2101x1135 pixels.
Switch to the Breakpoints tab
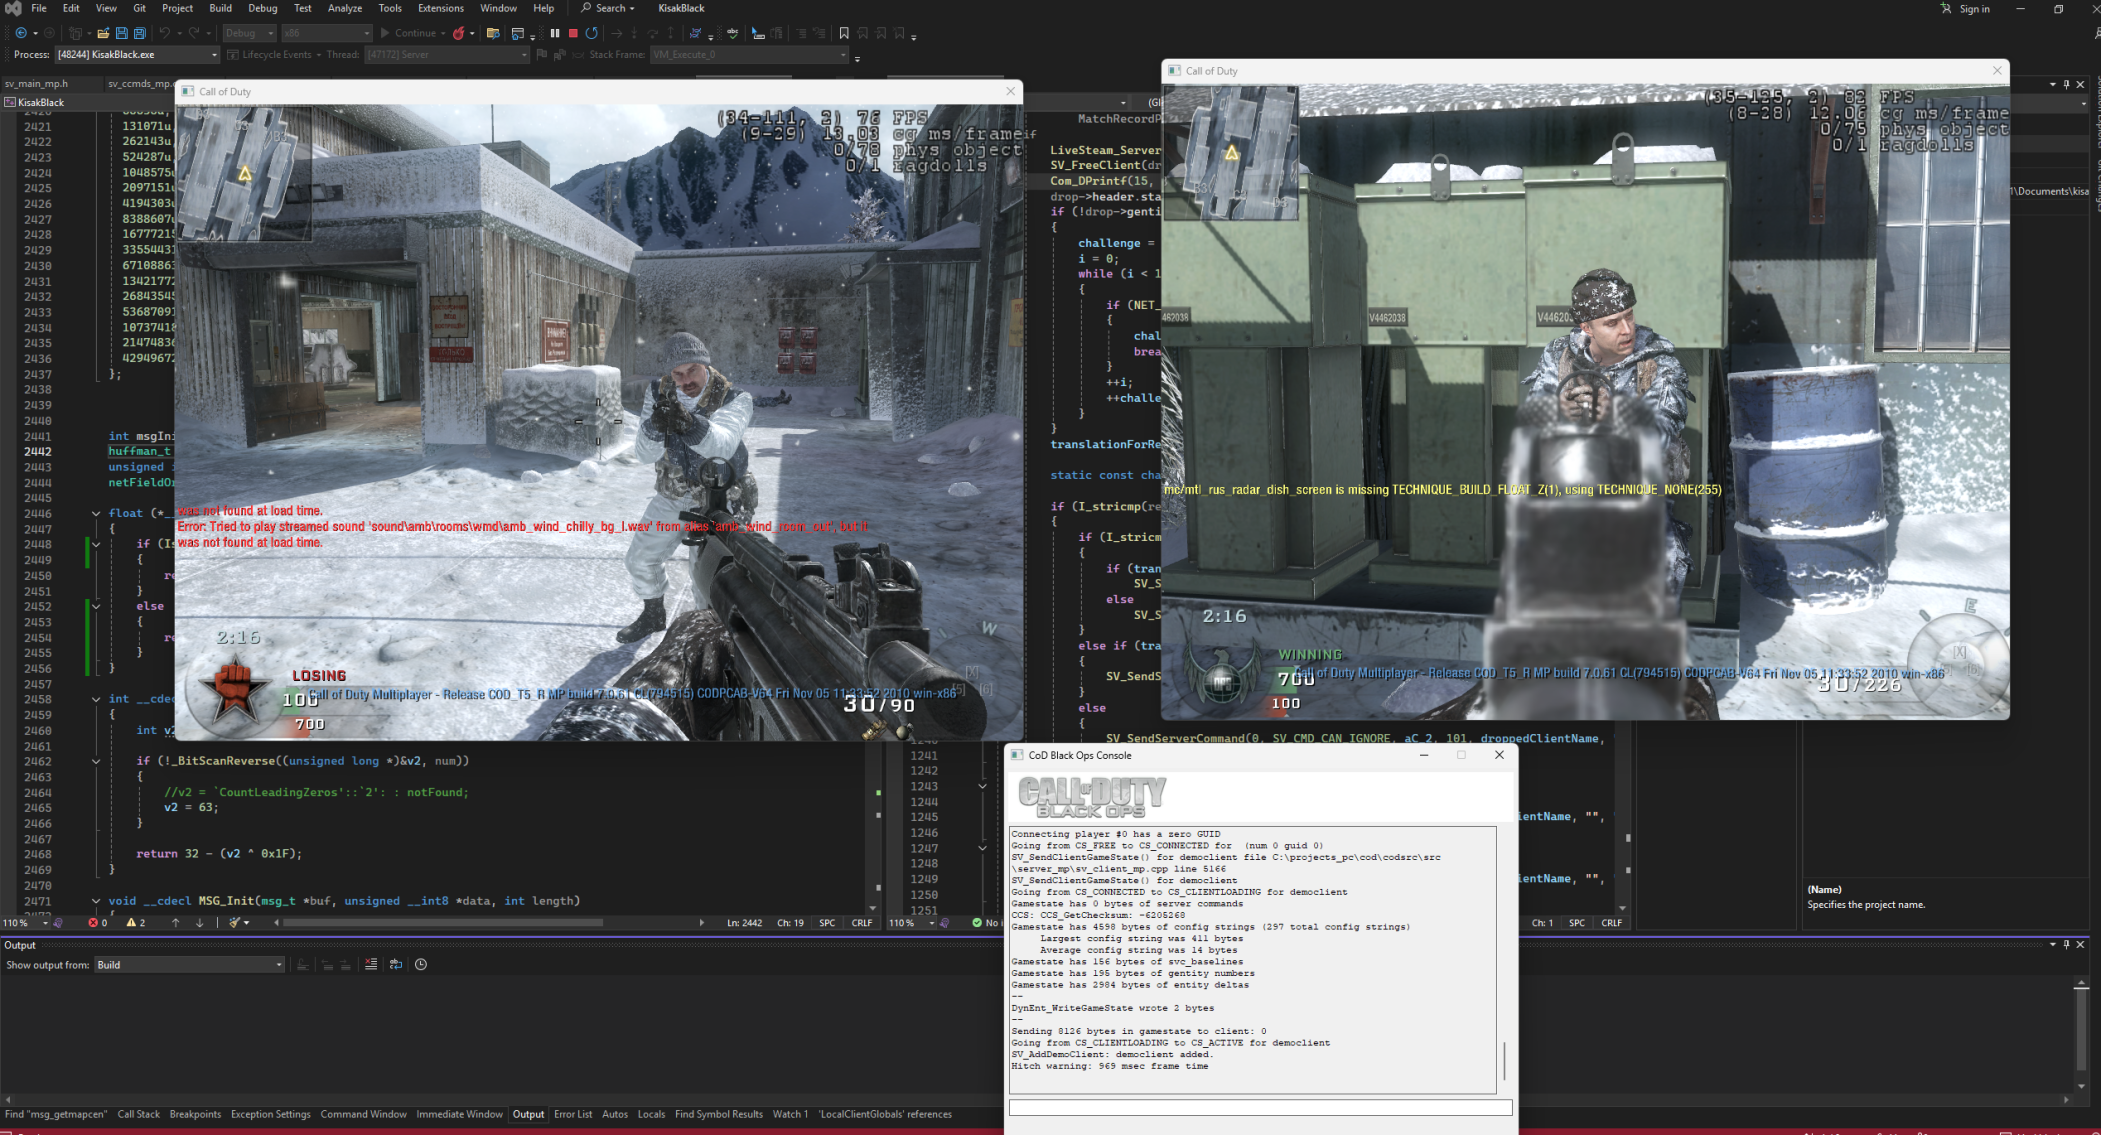coord(195,1114)
